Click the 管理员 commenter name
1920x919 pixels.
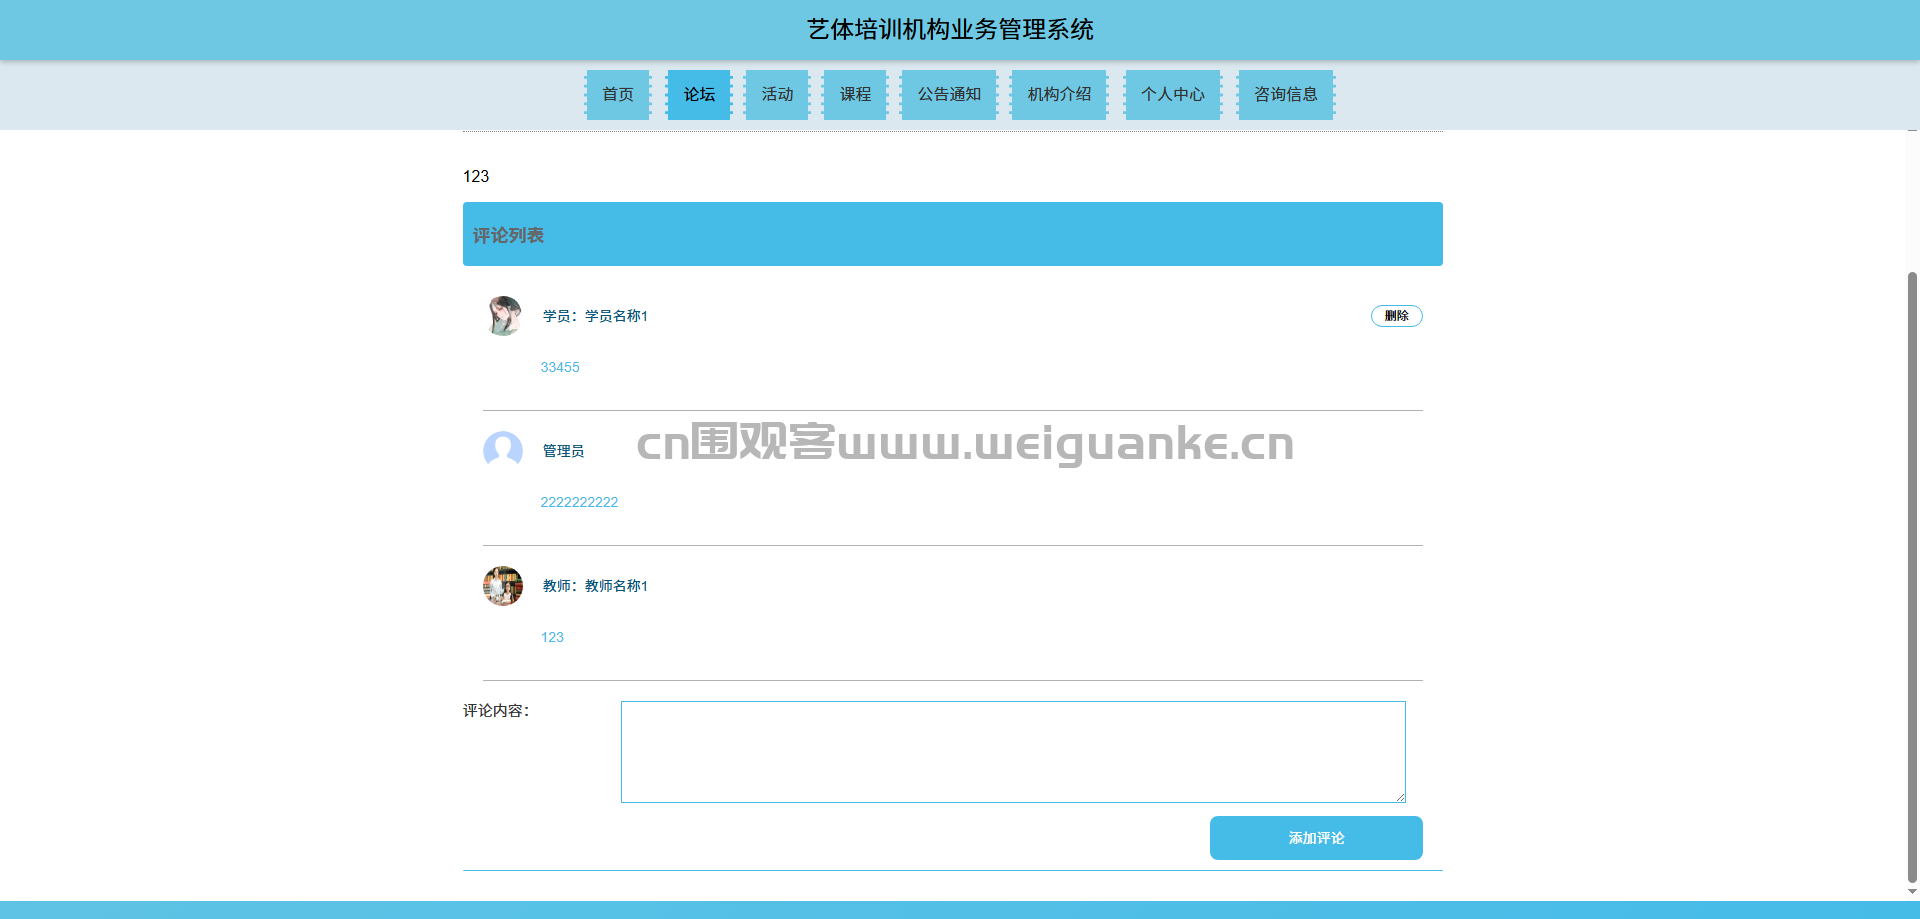563,451
